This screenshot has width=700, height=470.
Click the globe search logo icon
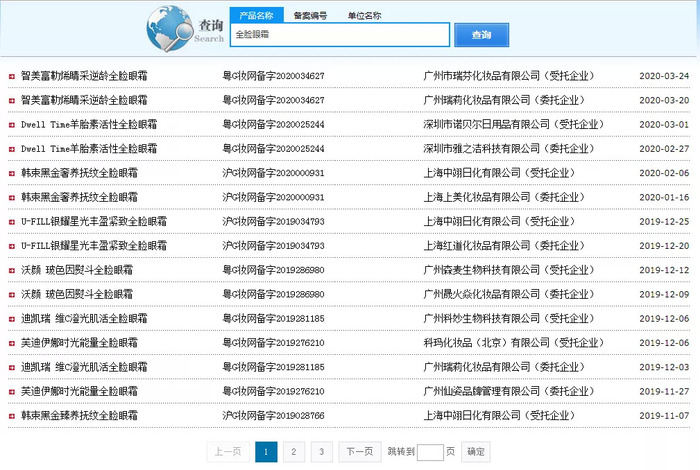169,29
